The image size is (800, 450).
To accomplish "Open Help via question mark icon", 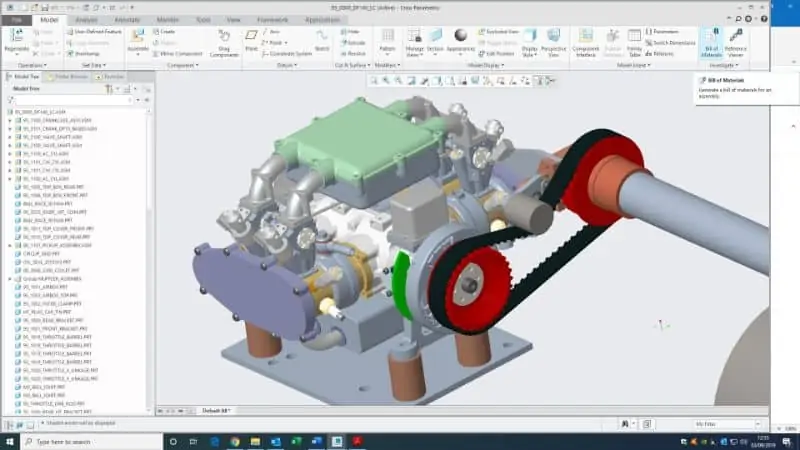I will (764, 19).
